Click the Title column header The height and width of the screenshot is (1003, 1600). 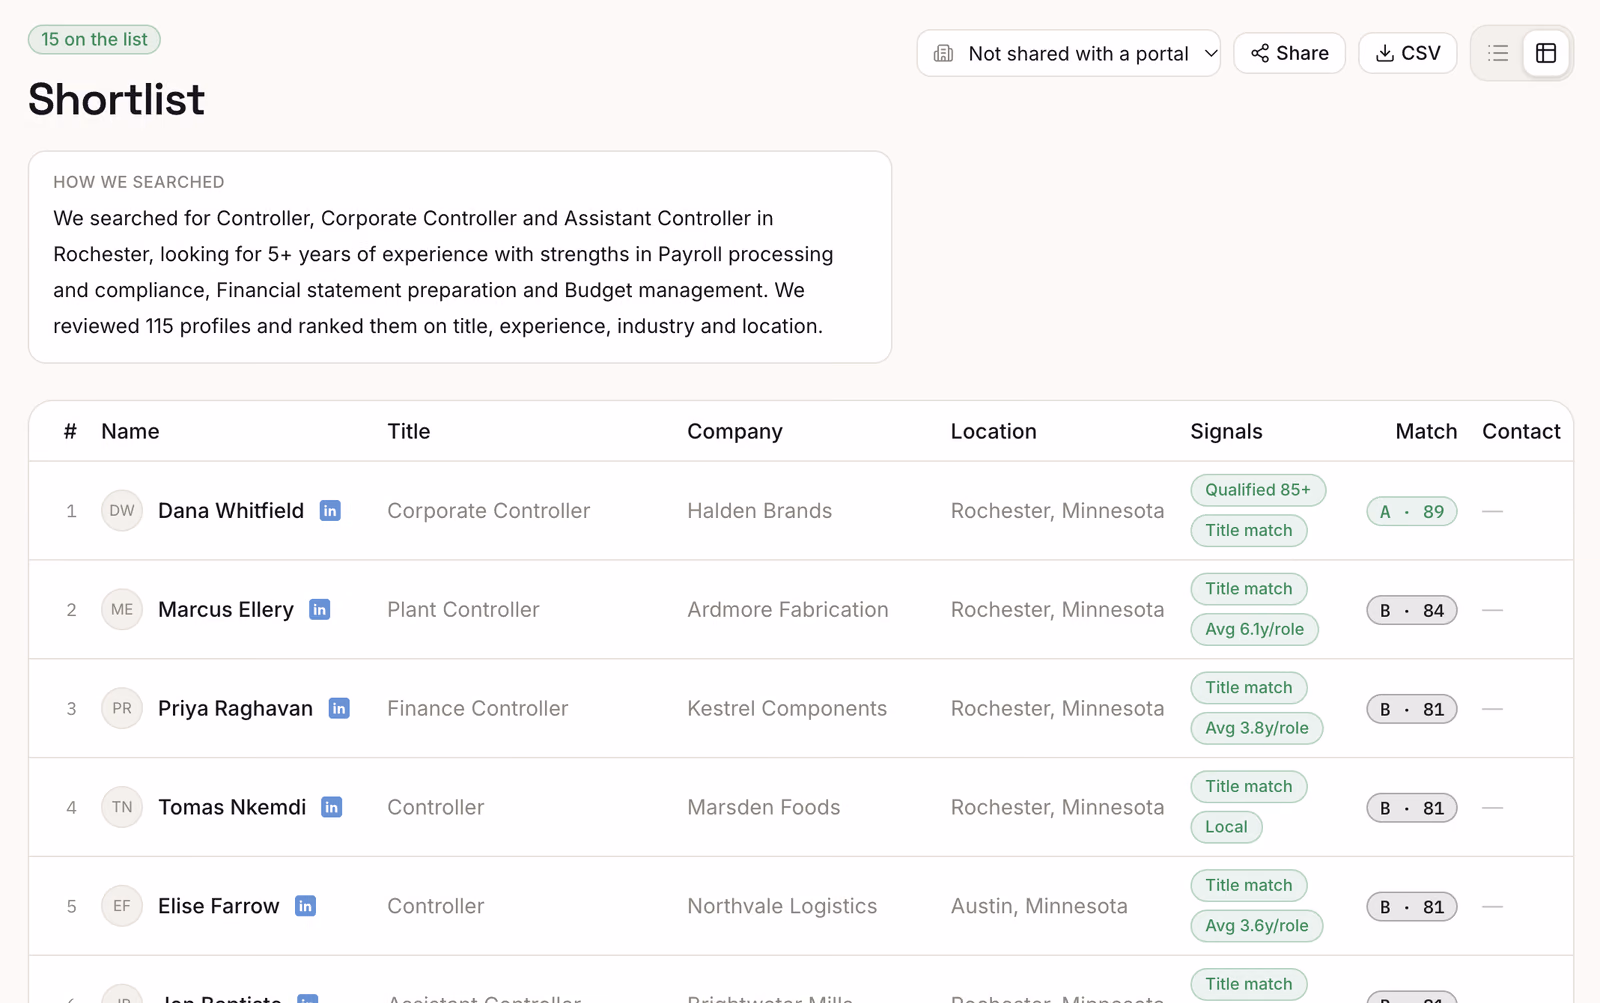[409, 431]
